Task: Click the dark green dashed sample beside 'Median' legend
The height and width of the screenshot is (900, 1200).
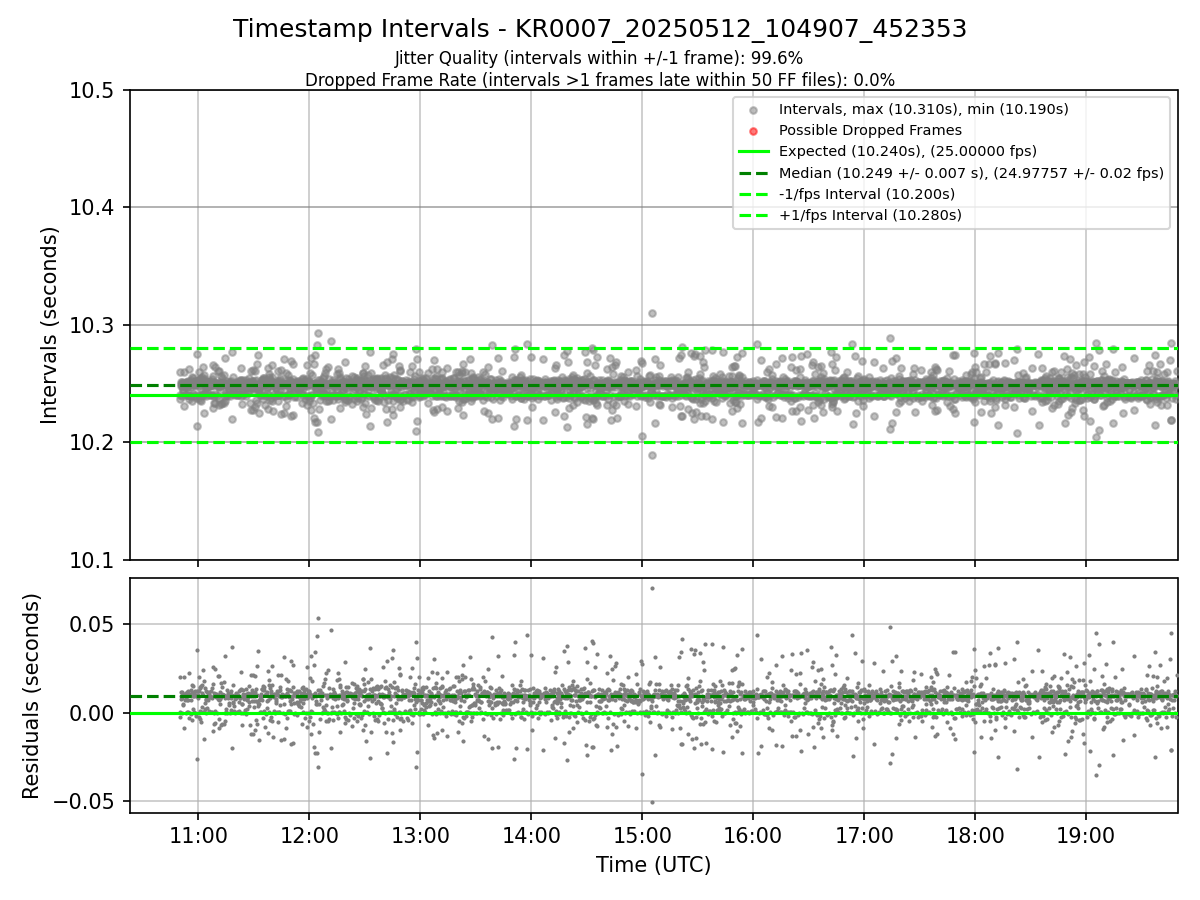Action: click(x=754, y=173)
